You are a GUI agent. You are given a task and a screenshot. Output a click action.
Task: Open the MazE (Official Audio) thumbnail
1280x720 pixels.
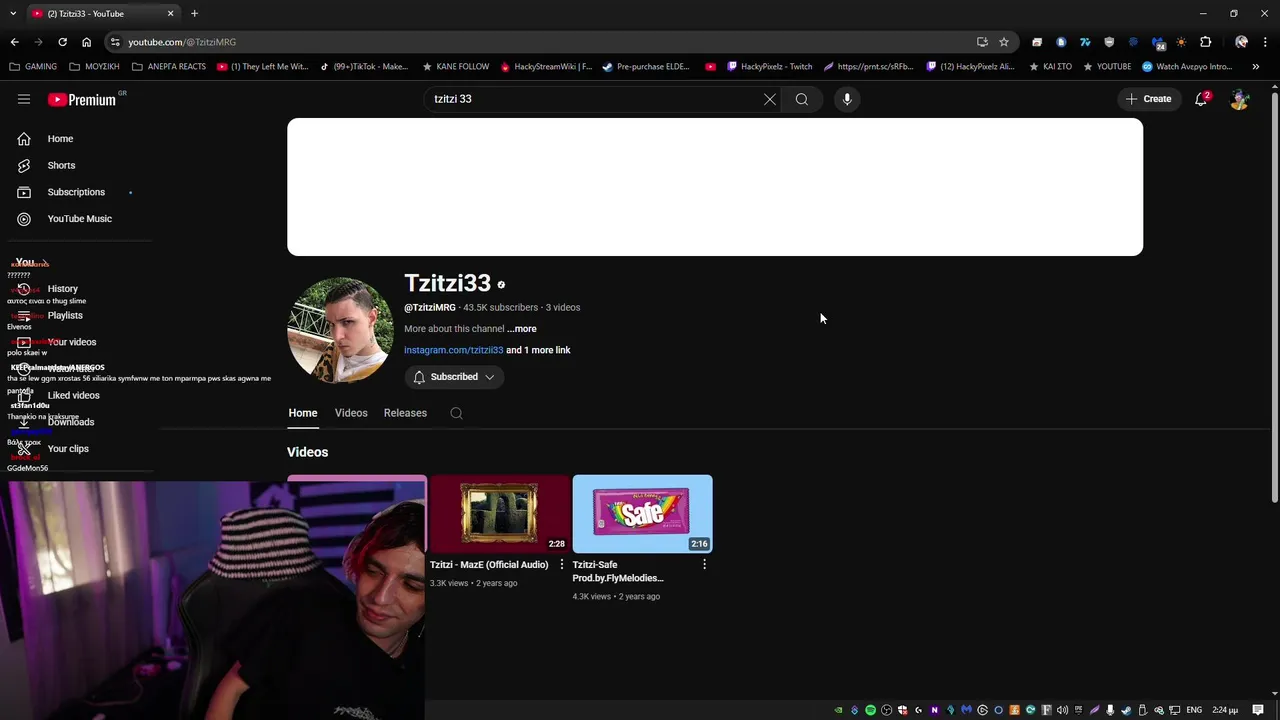[499, 514]
